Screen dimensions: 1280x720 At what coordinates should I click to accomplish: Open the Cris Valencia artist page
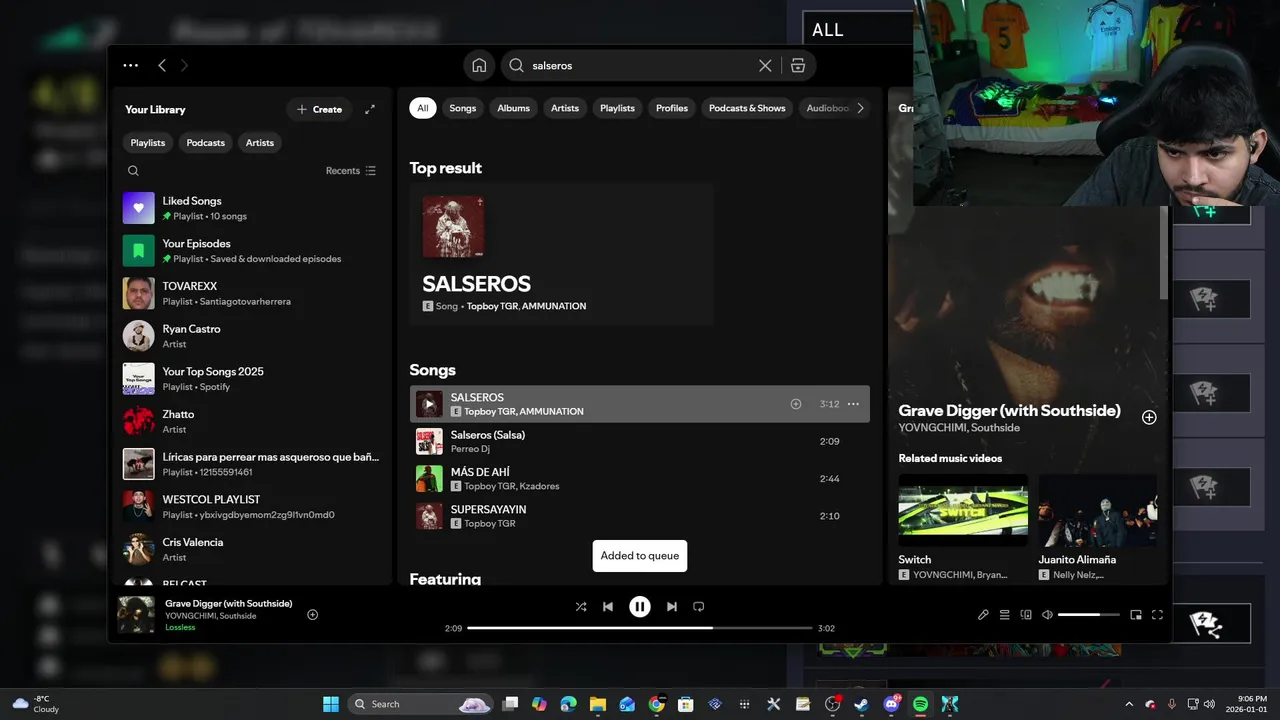[x=250, y=549]
